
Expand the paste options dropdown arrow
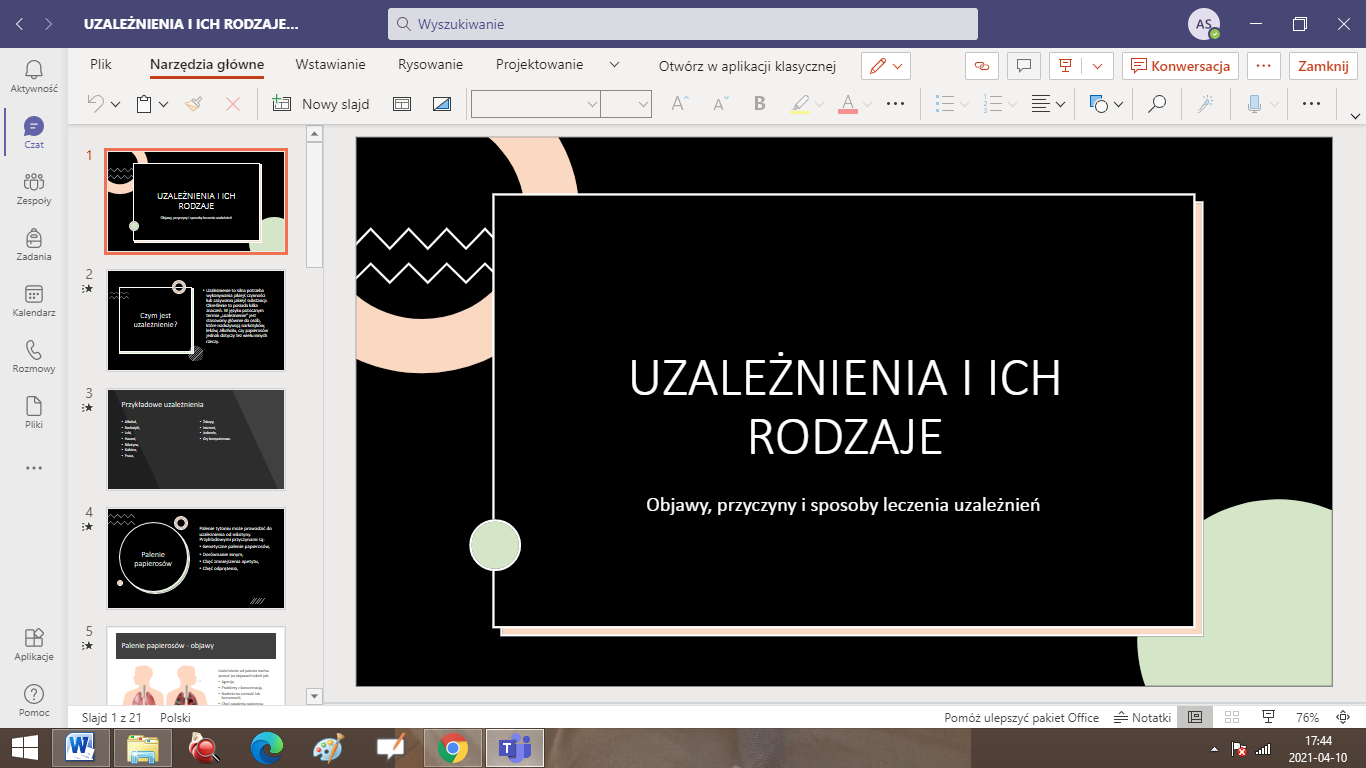(x=164, y=104)
